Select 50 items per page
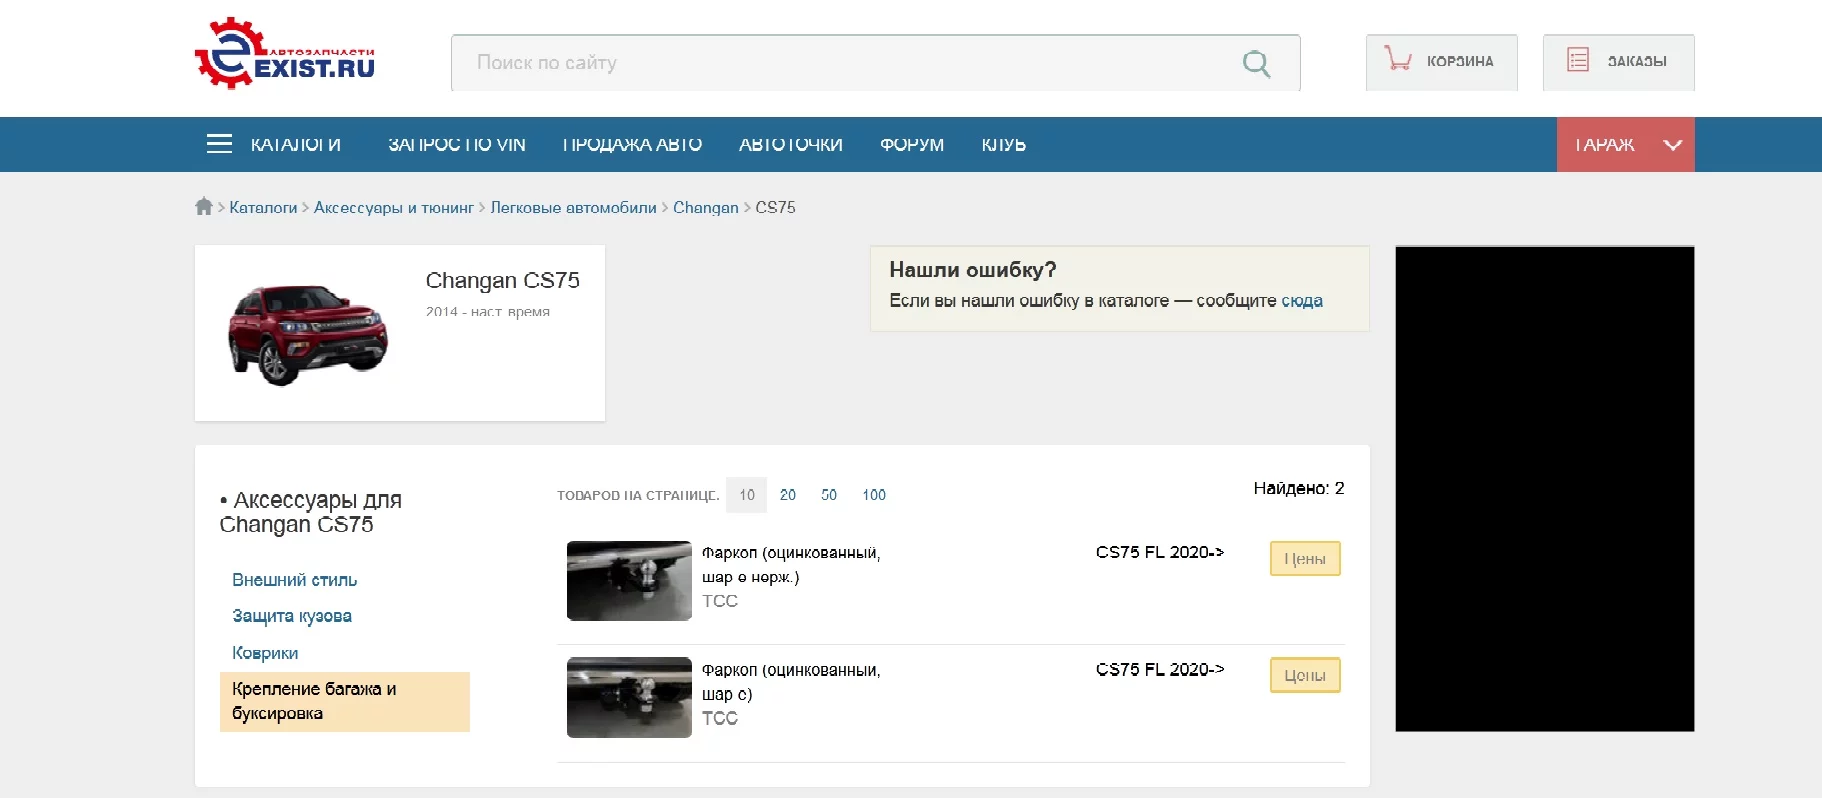Image resolution: width=1822 pixels, height=798 pixels. [829, 495]
